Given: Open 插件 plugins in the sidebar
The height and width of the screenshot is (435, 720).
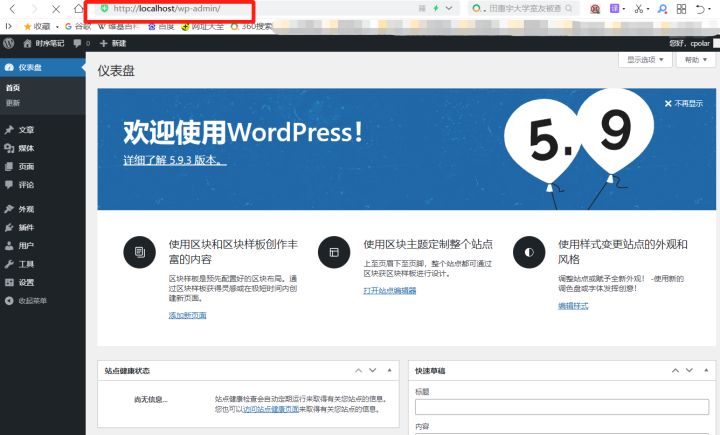Looking at the screenshot, I should coord(42,227).
